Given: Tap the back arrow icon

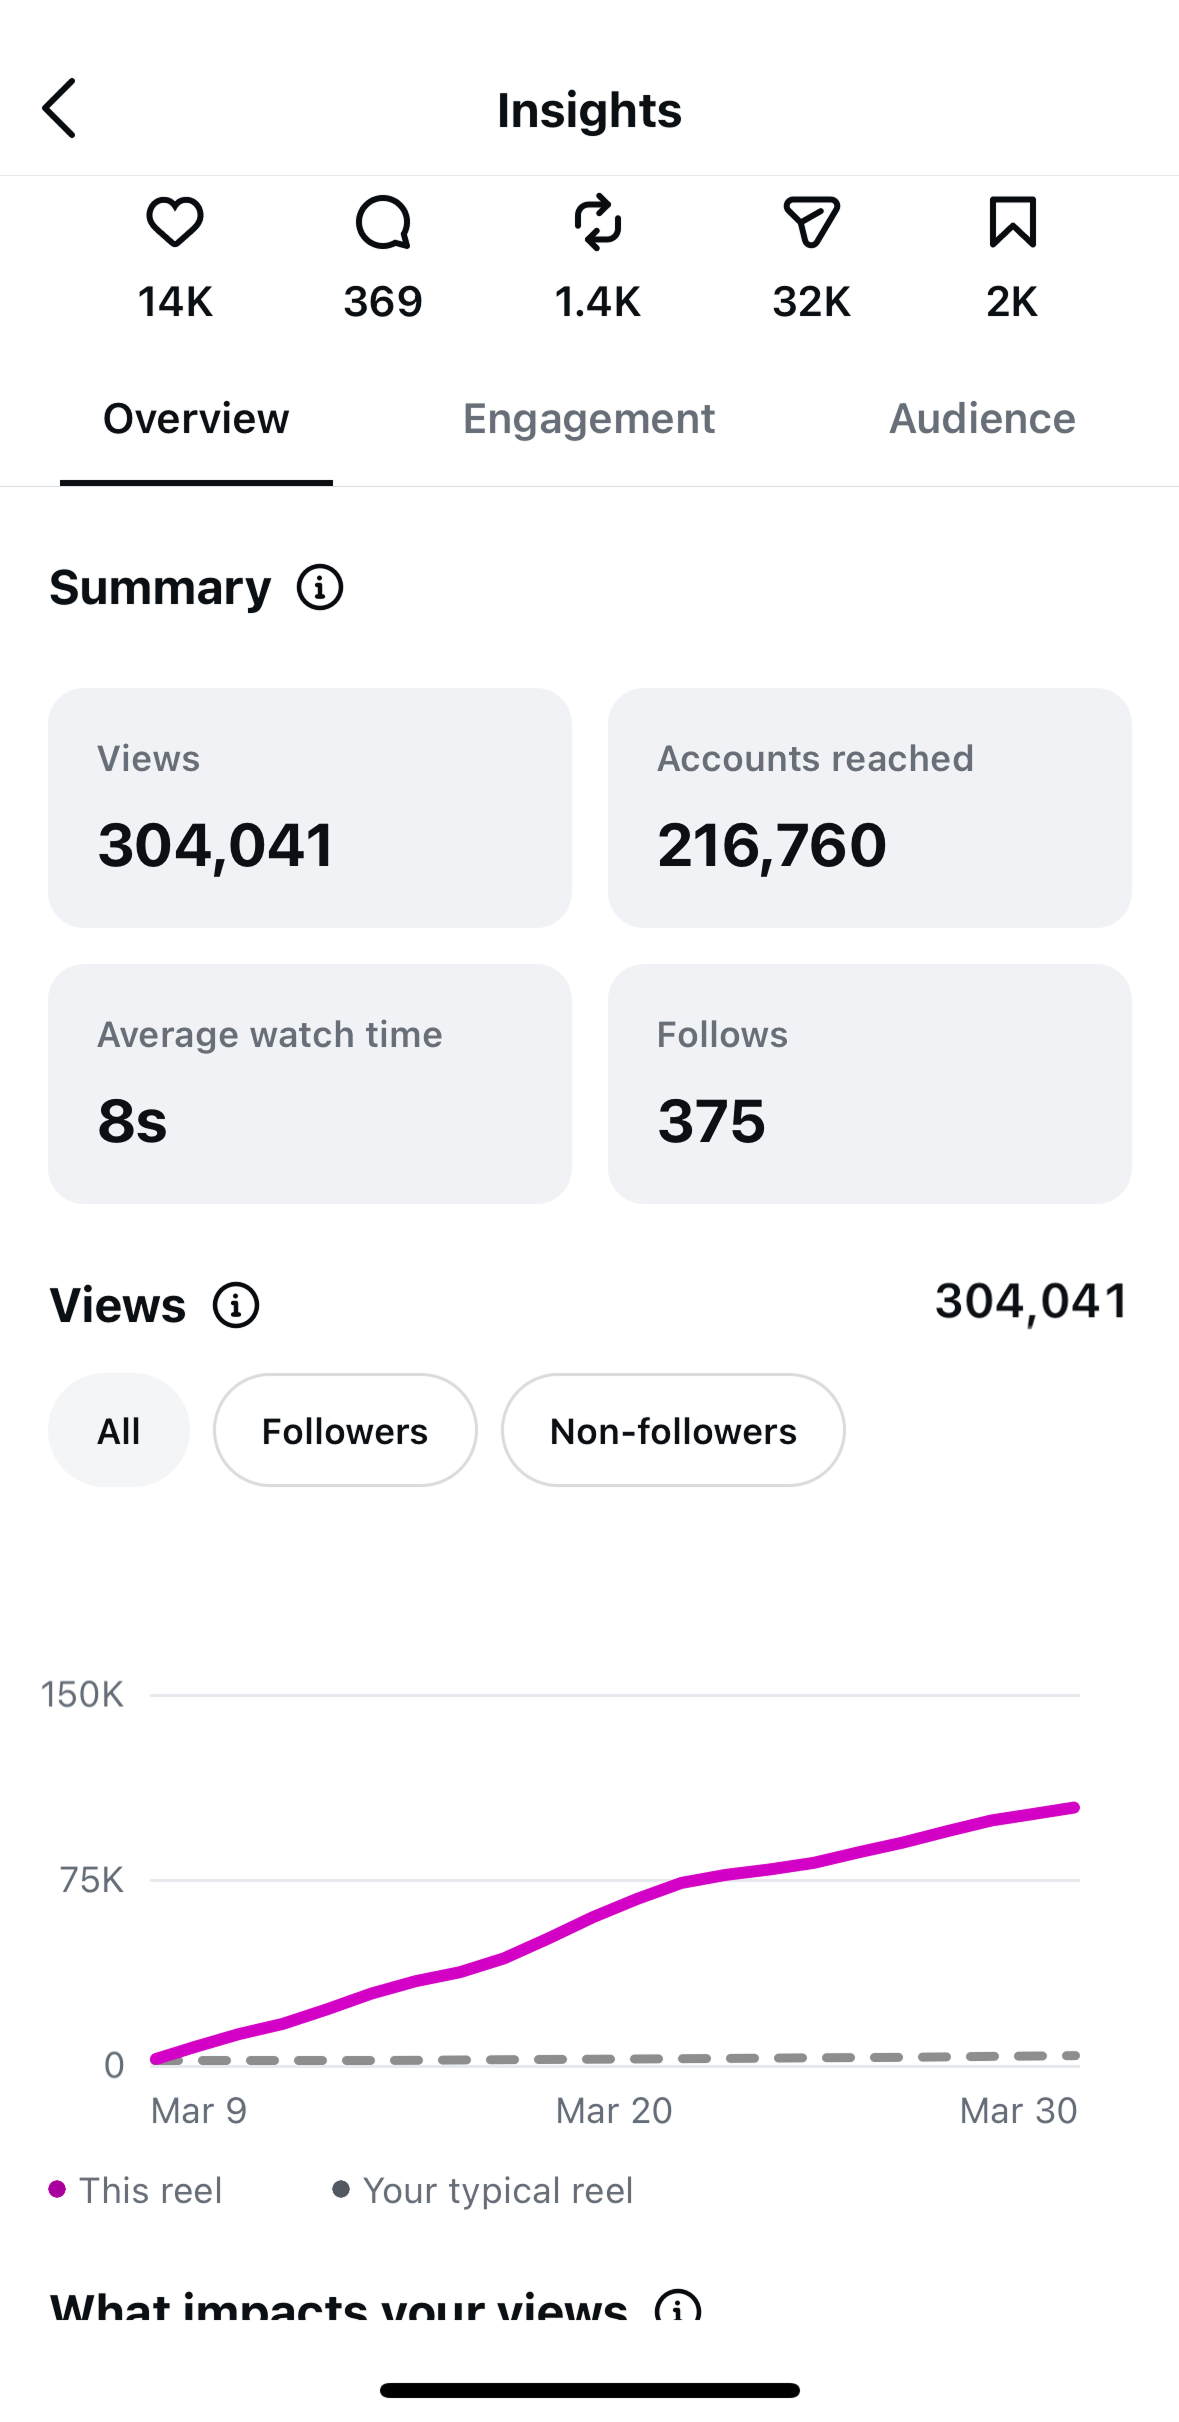Looking at the screenshot, I should point(59,108).
